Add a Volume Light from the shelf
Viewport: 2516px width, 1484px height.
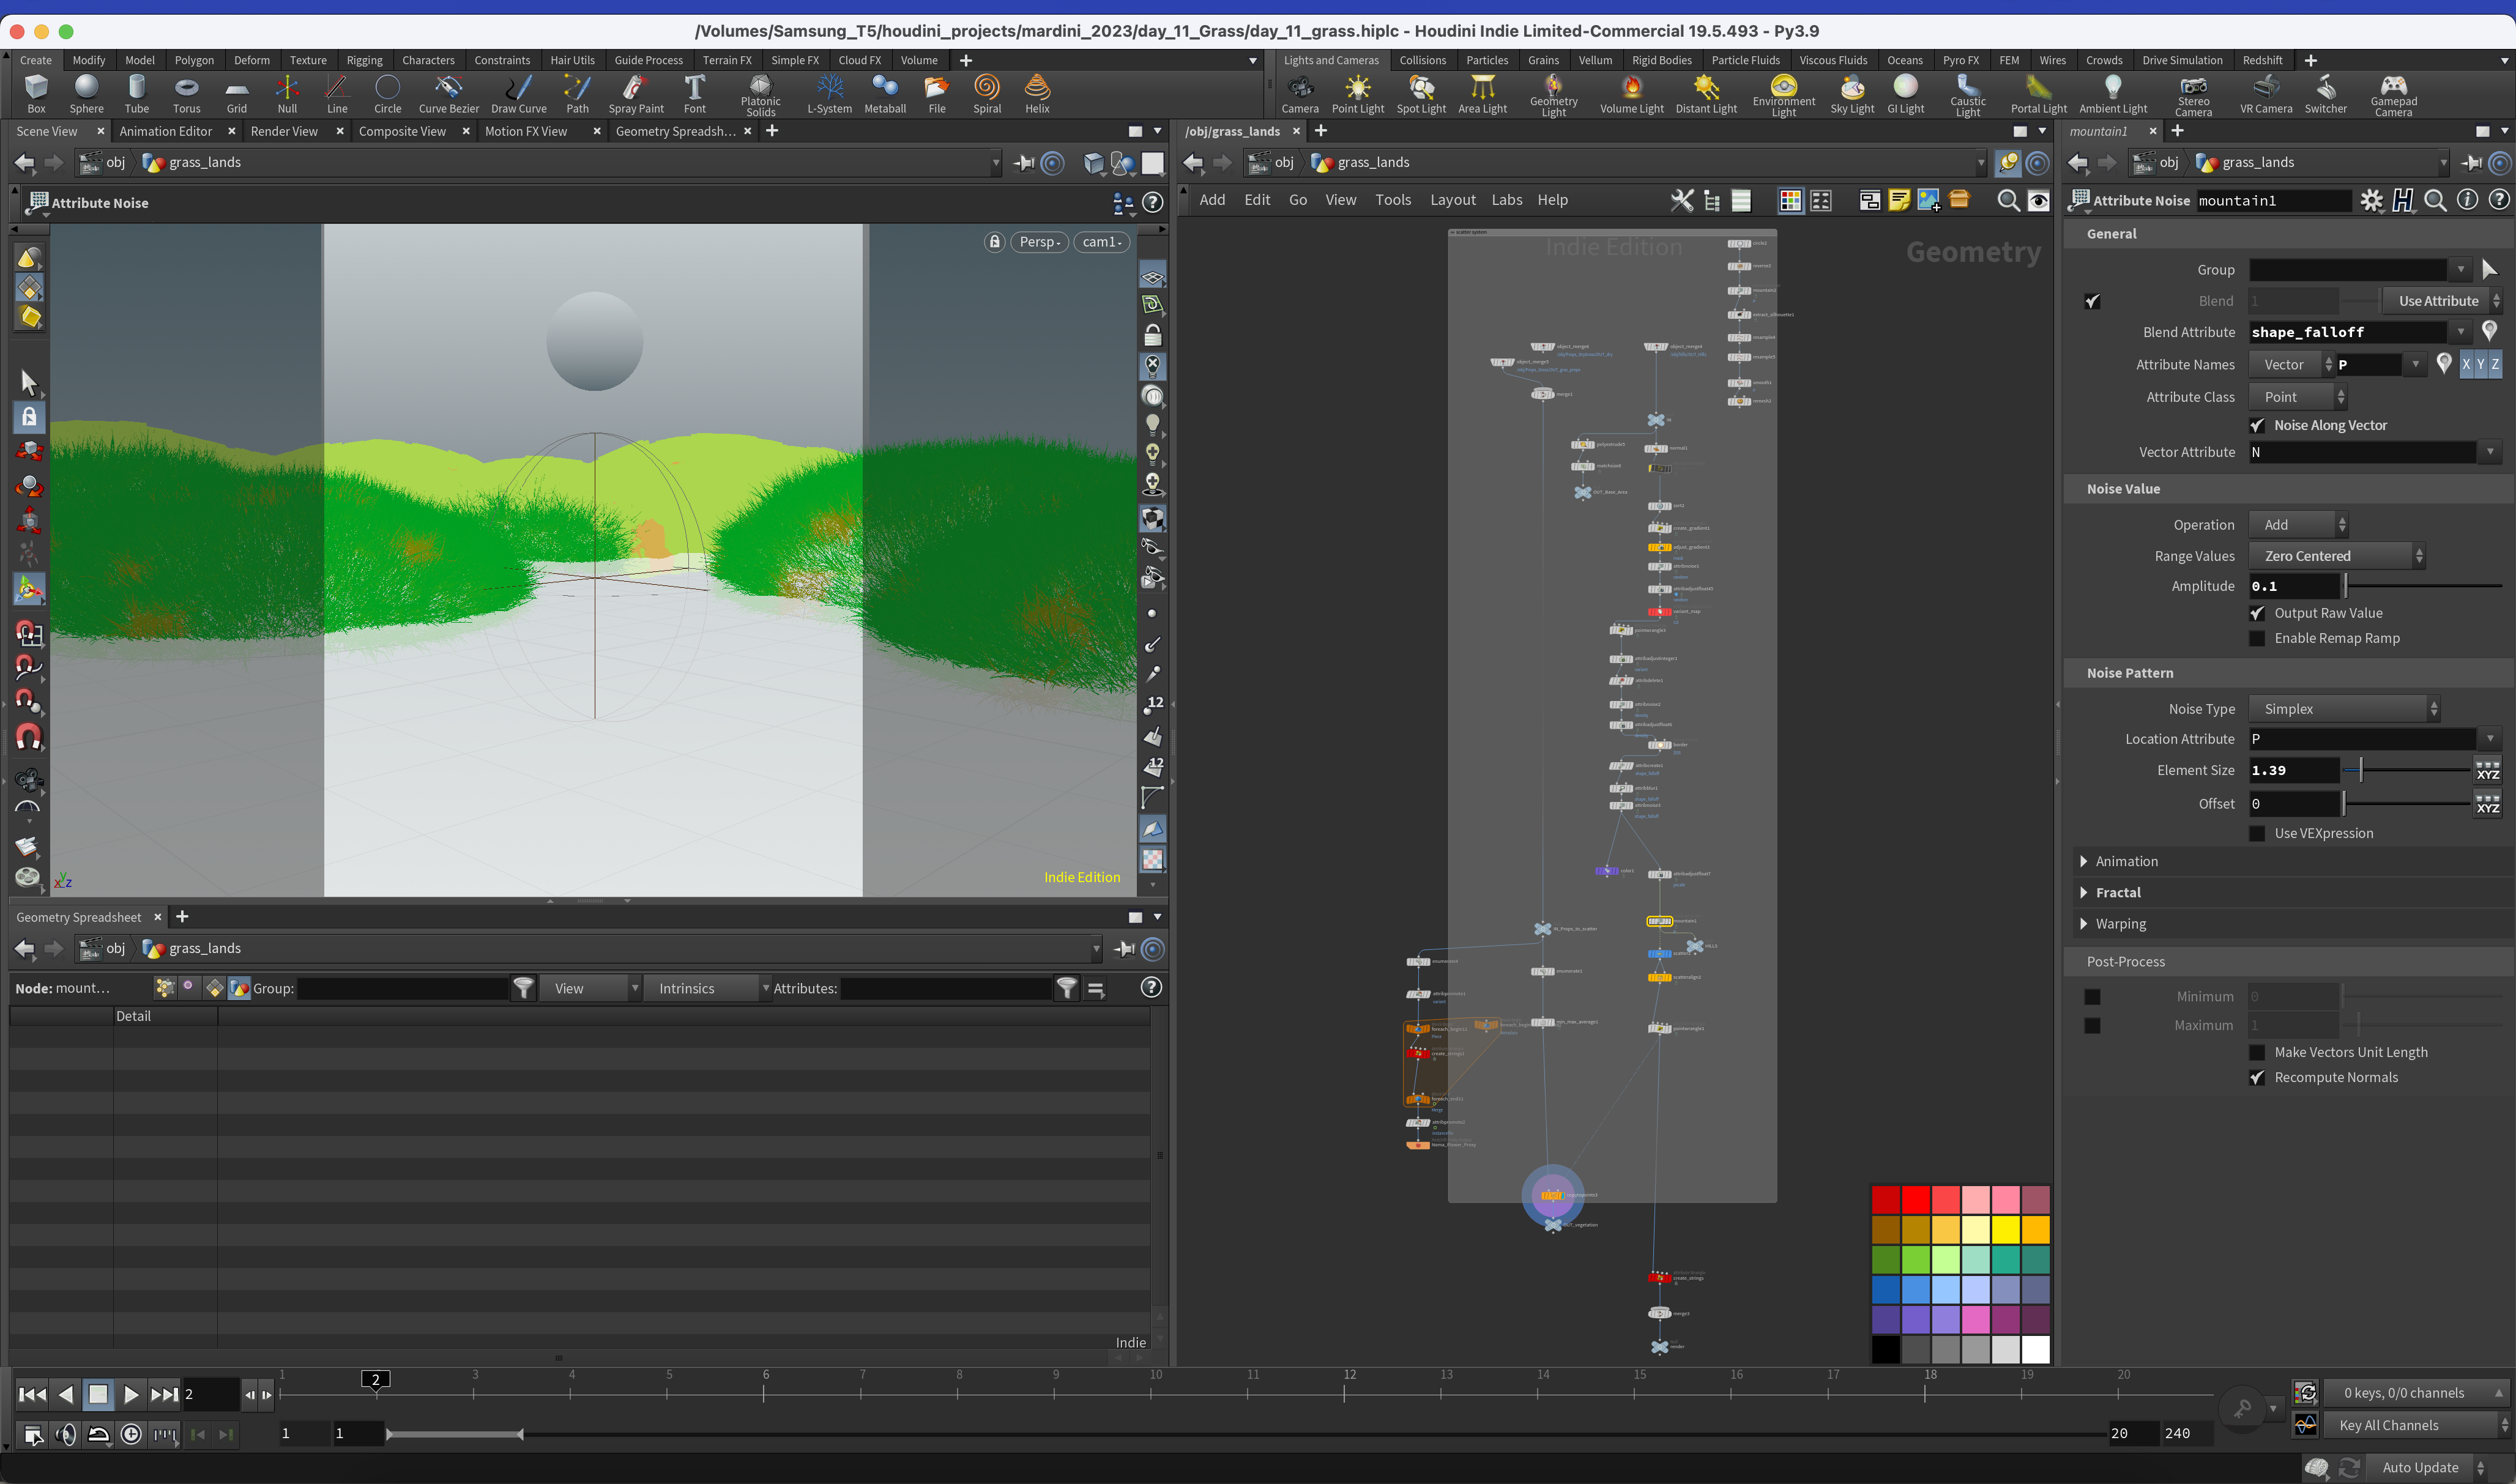(x=1631, y=94)
